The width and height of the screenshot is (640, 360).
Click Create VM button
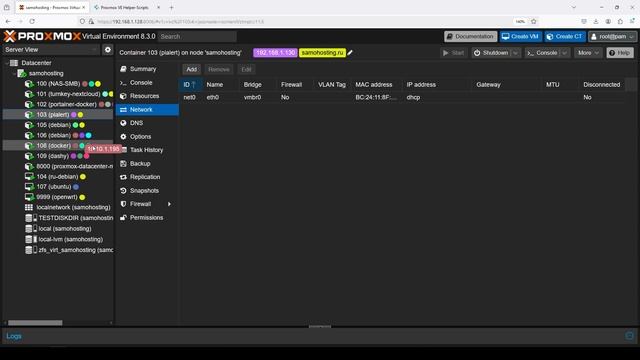pyautogui.click(x=520, y=36)
